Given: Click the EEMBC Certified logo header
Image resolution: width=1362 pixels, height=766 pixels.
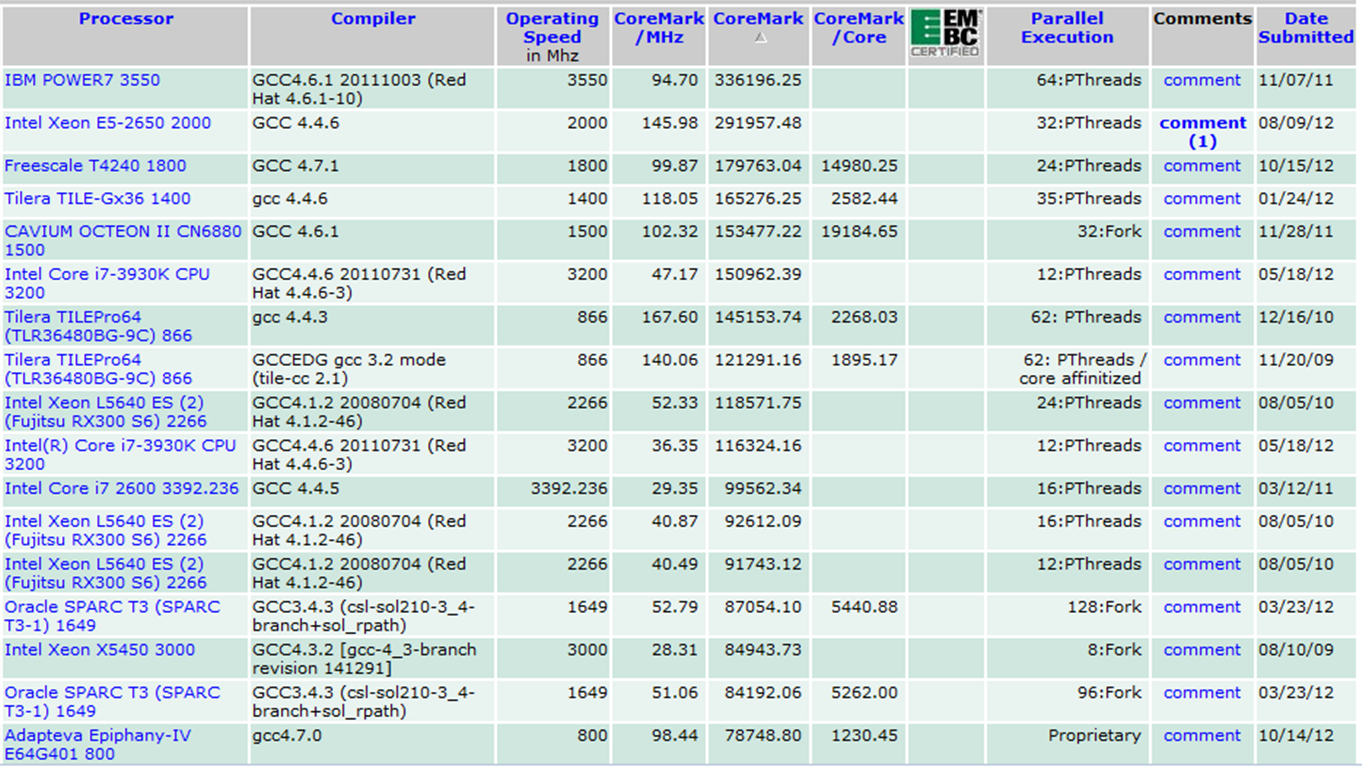Looking at the screenshot, I should [x=946, y=34].
